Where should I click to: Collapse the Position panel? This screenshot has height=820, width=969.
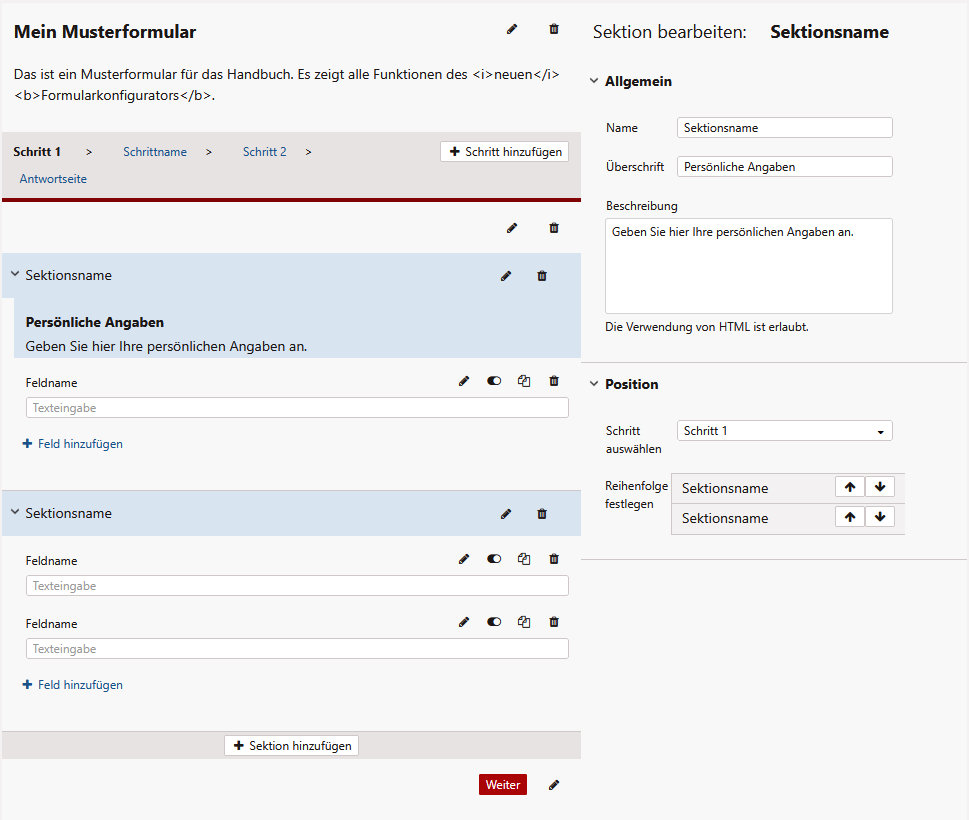pos(594,385)
